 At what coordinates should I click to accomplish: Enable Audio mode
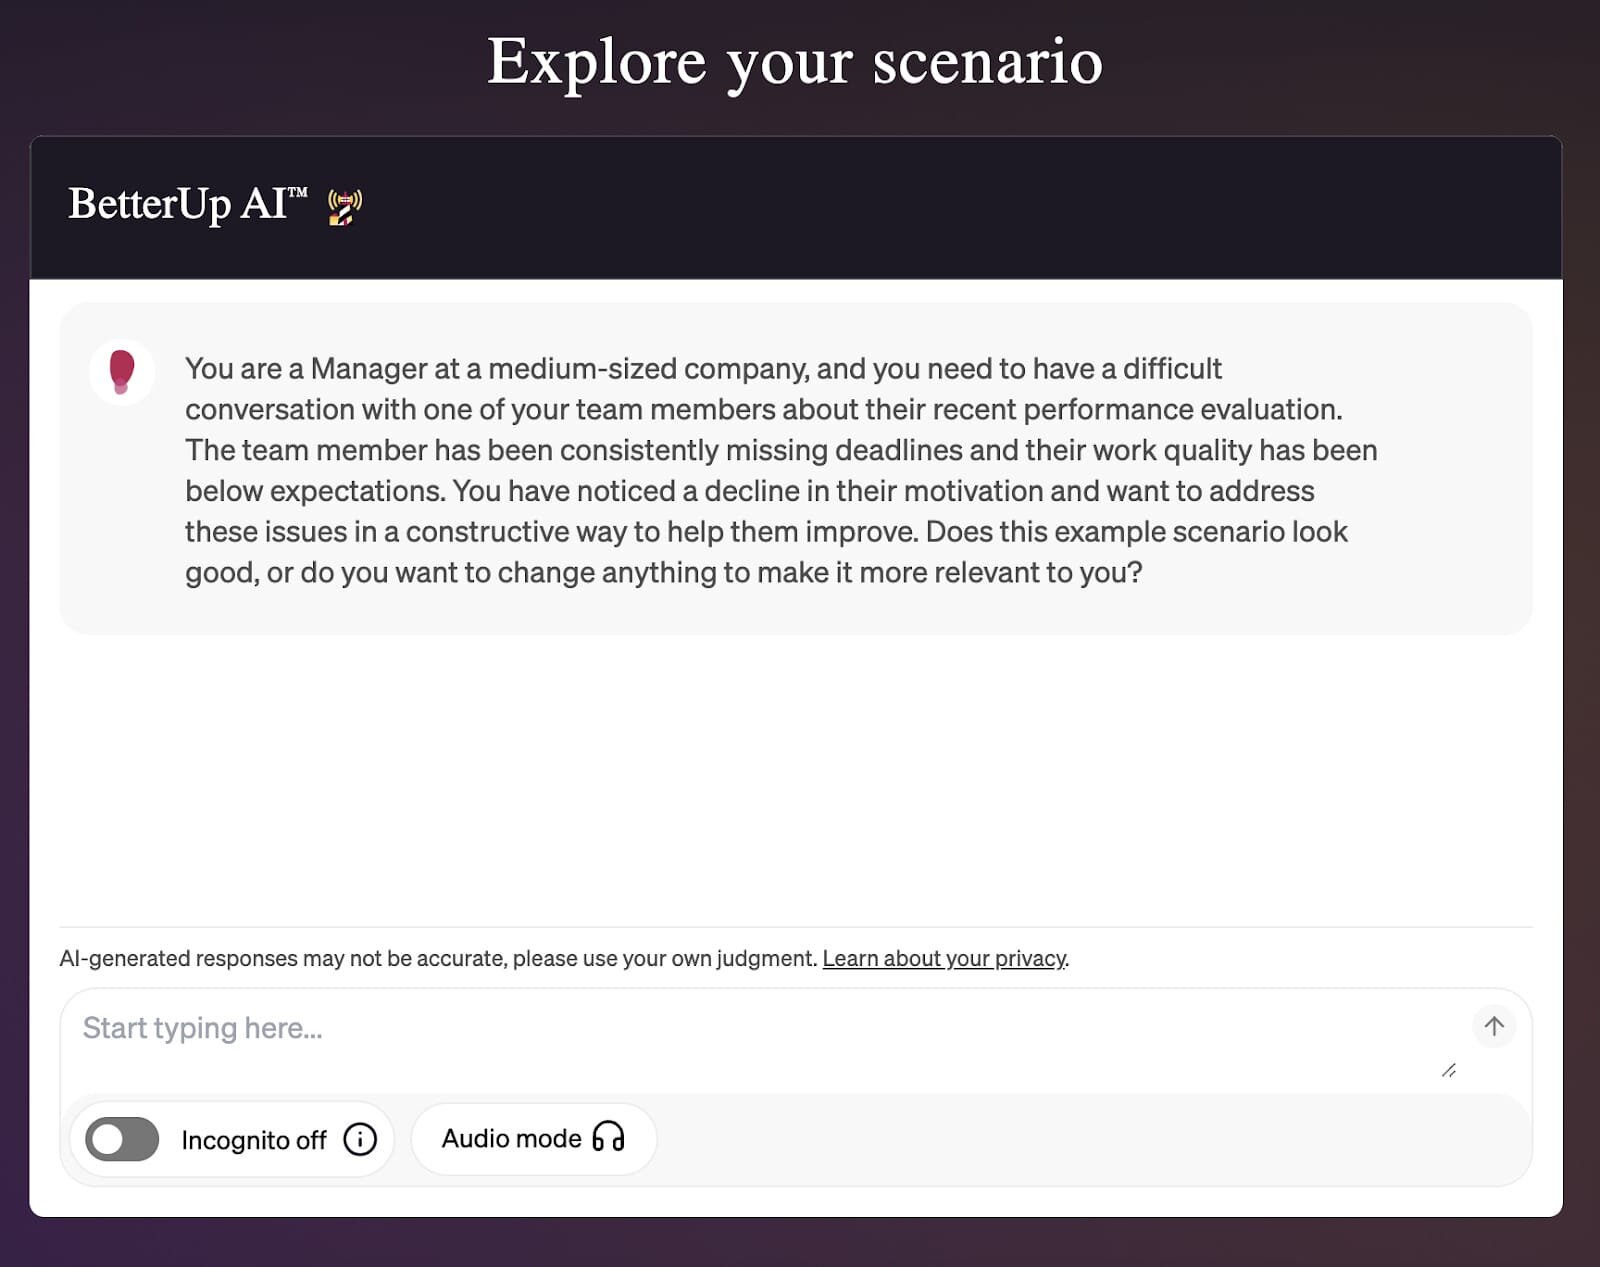click(x=533, y=1139)
